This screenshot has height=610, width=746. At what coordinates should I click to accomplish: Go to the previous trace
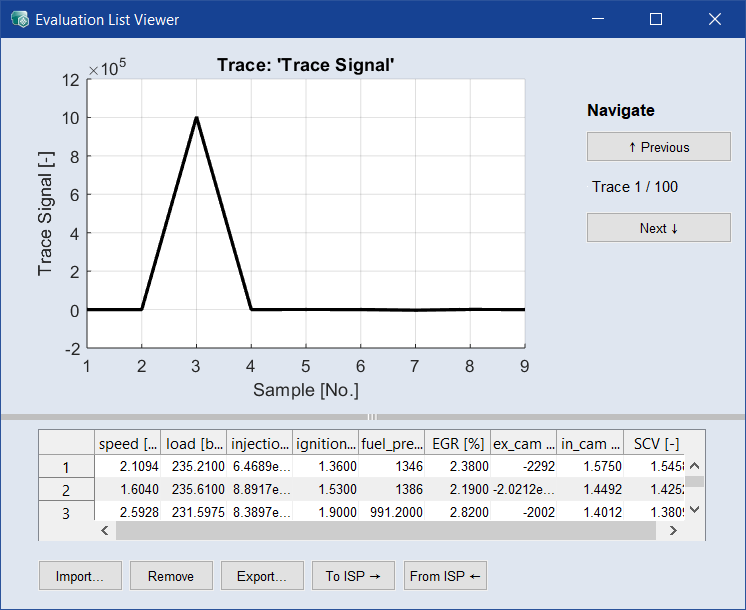[658, 147]
